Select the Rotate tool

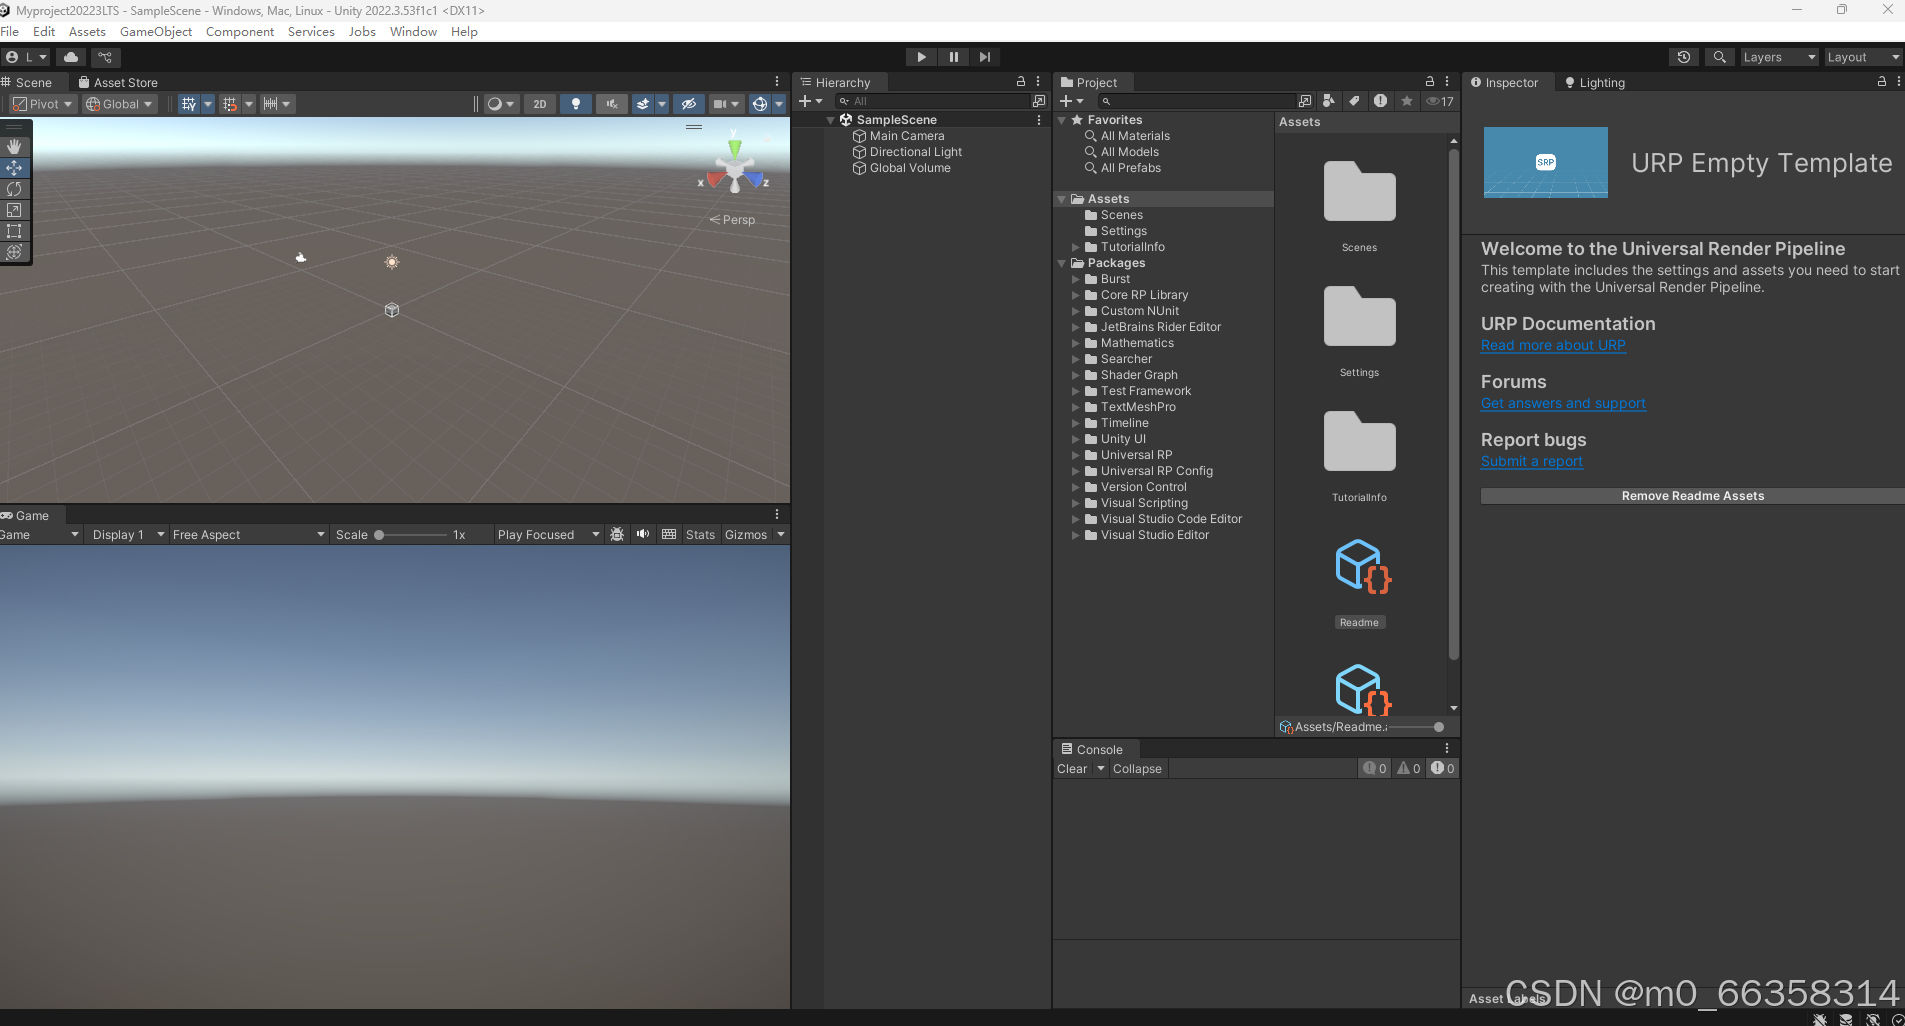(x=14, y=188)
